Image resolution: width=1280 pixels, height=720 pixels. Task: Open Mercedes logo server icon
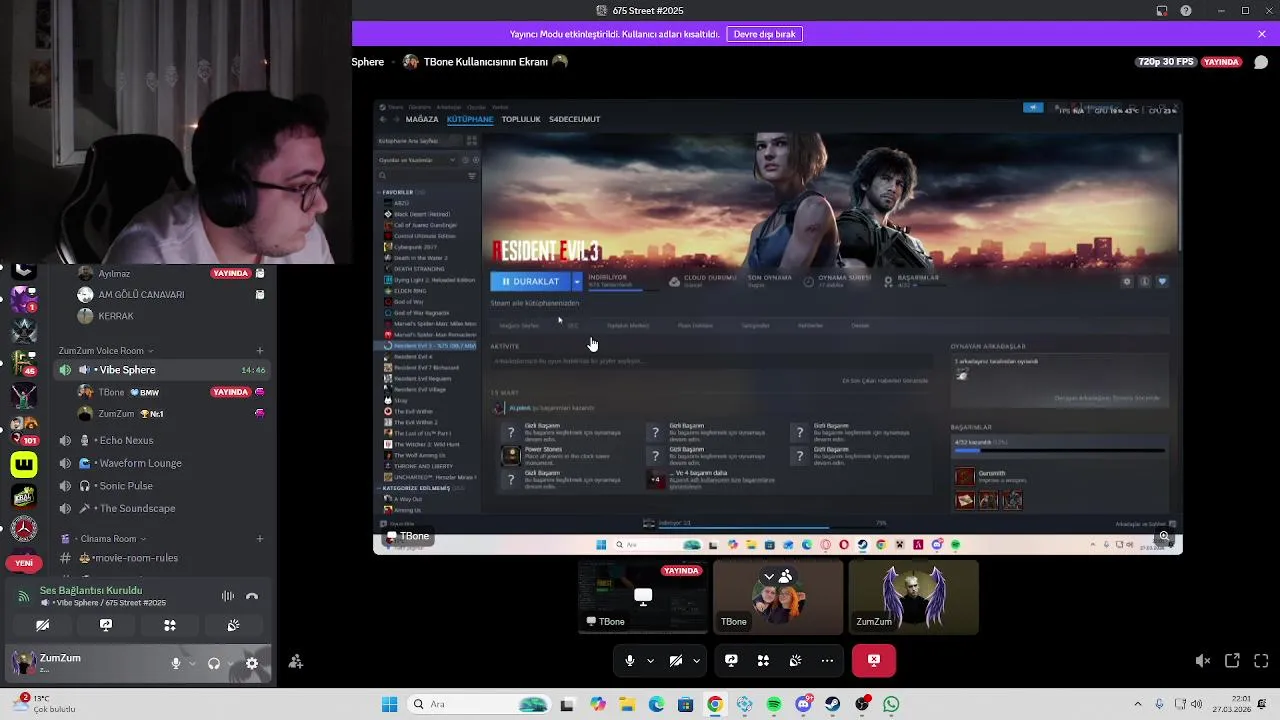[24, 529]
